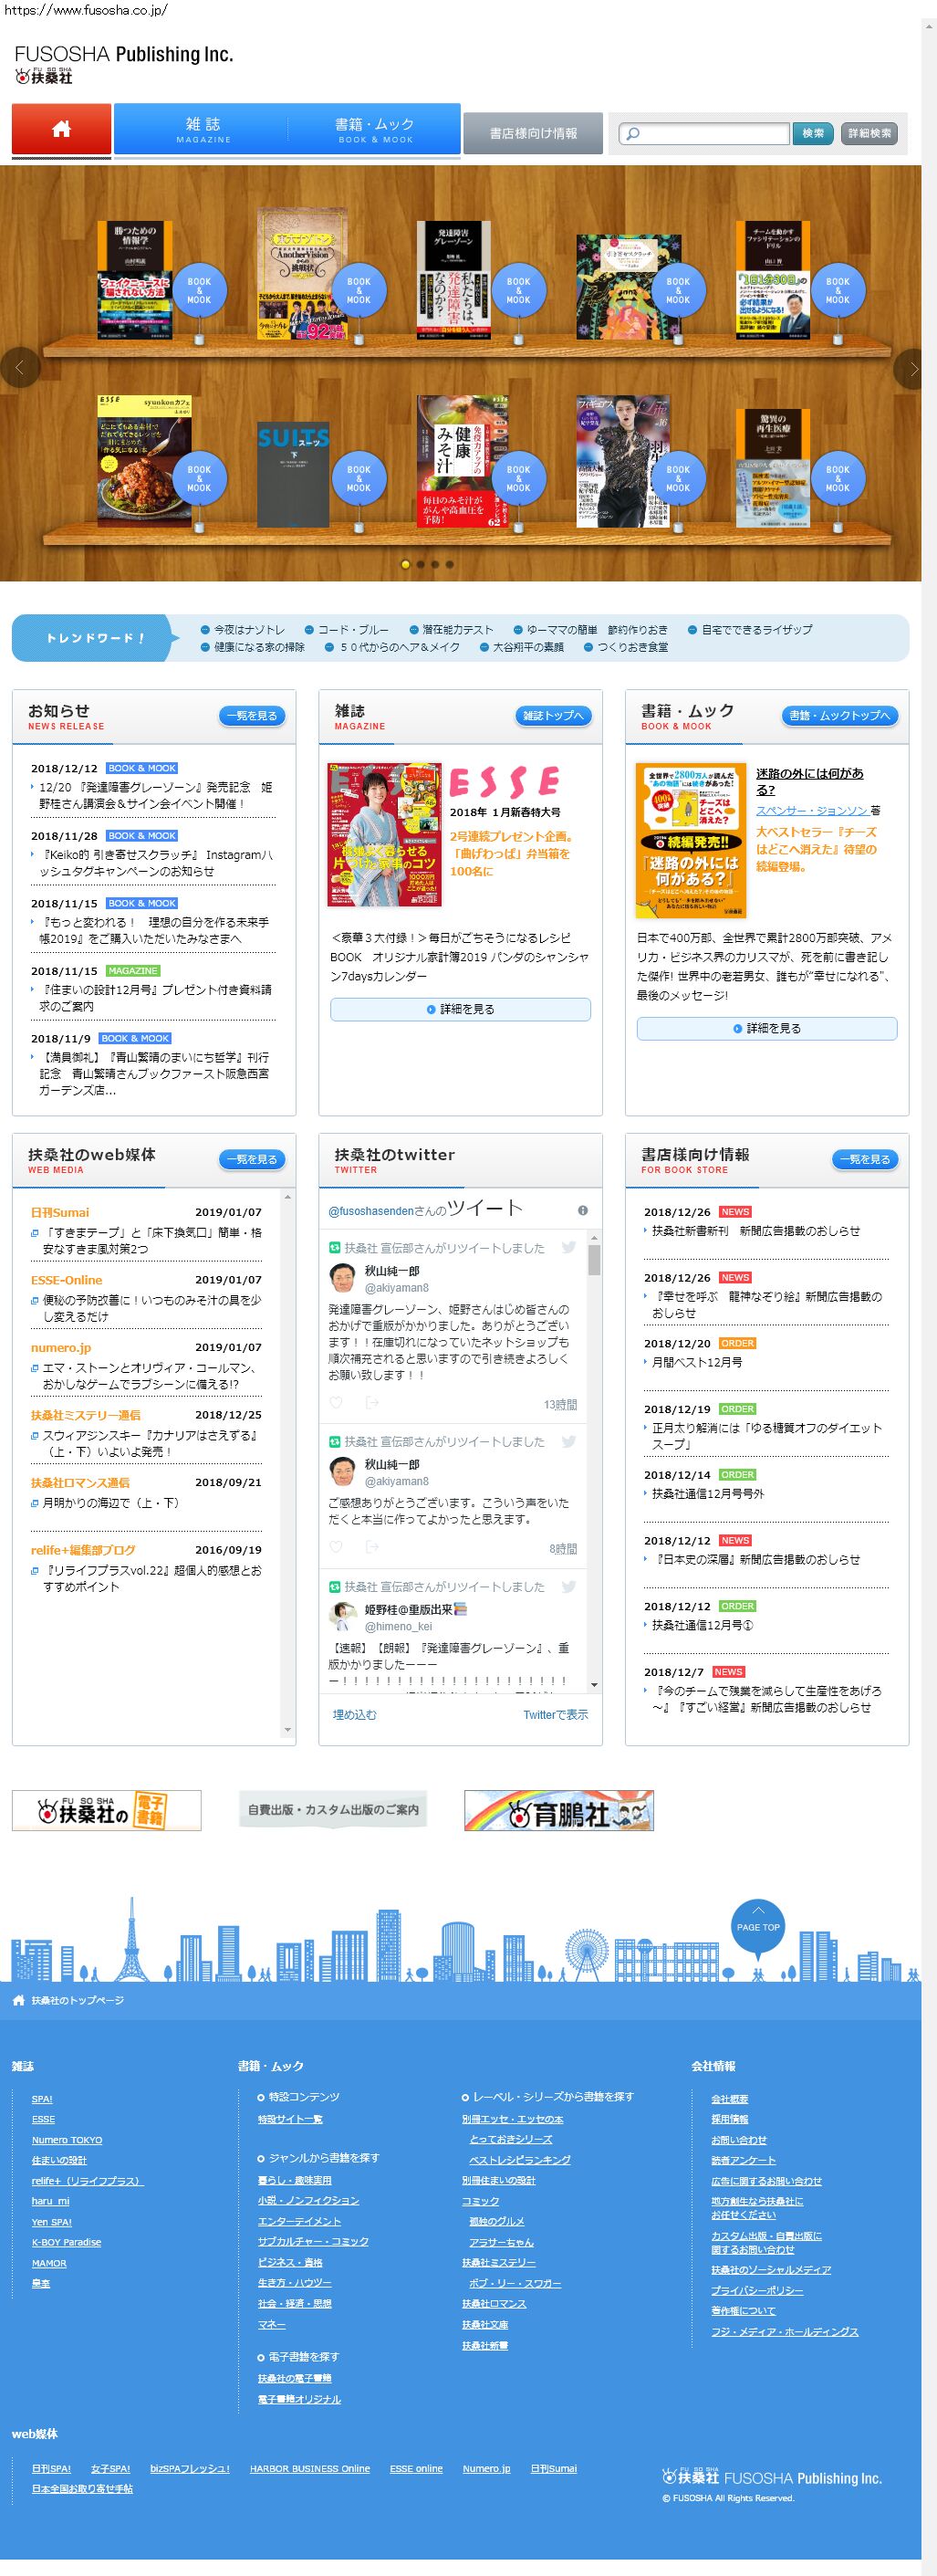
Task: Click the like heart on first tweet
Action: (336, 1403)
